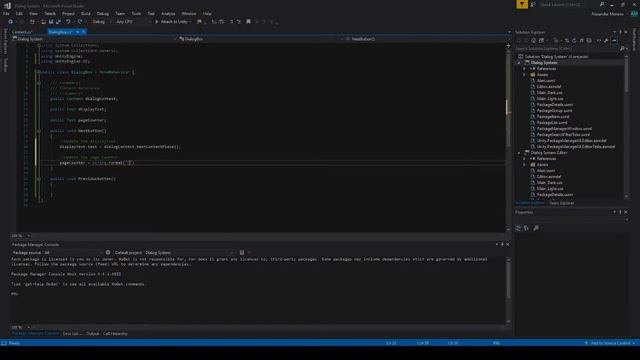
Task: Open the Project menu
Action: click(x=68, y=13)
